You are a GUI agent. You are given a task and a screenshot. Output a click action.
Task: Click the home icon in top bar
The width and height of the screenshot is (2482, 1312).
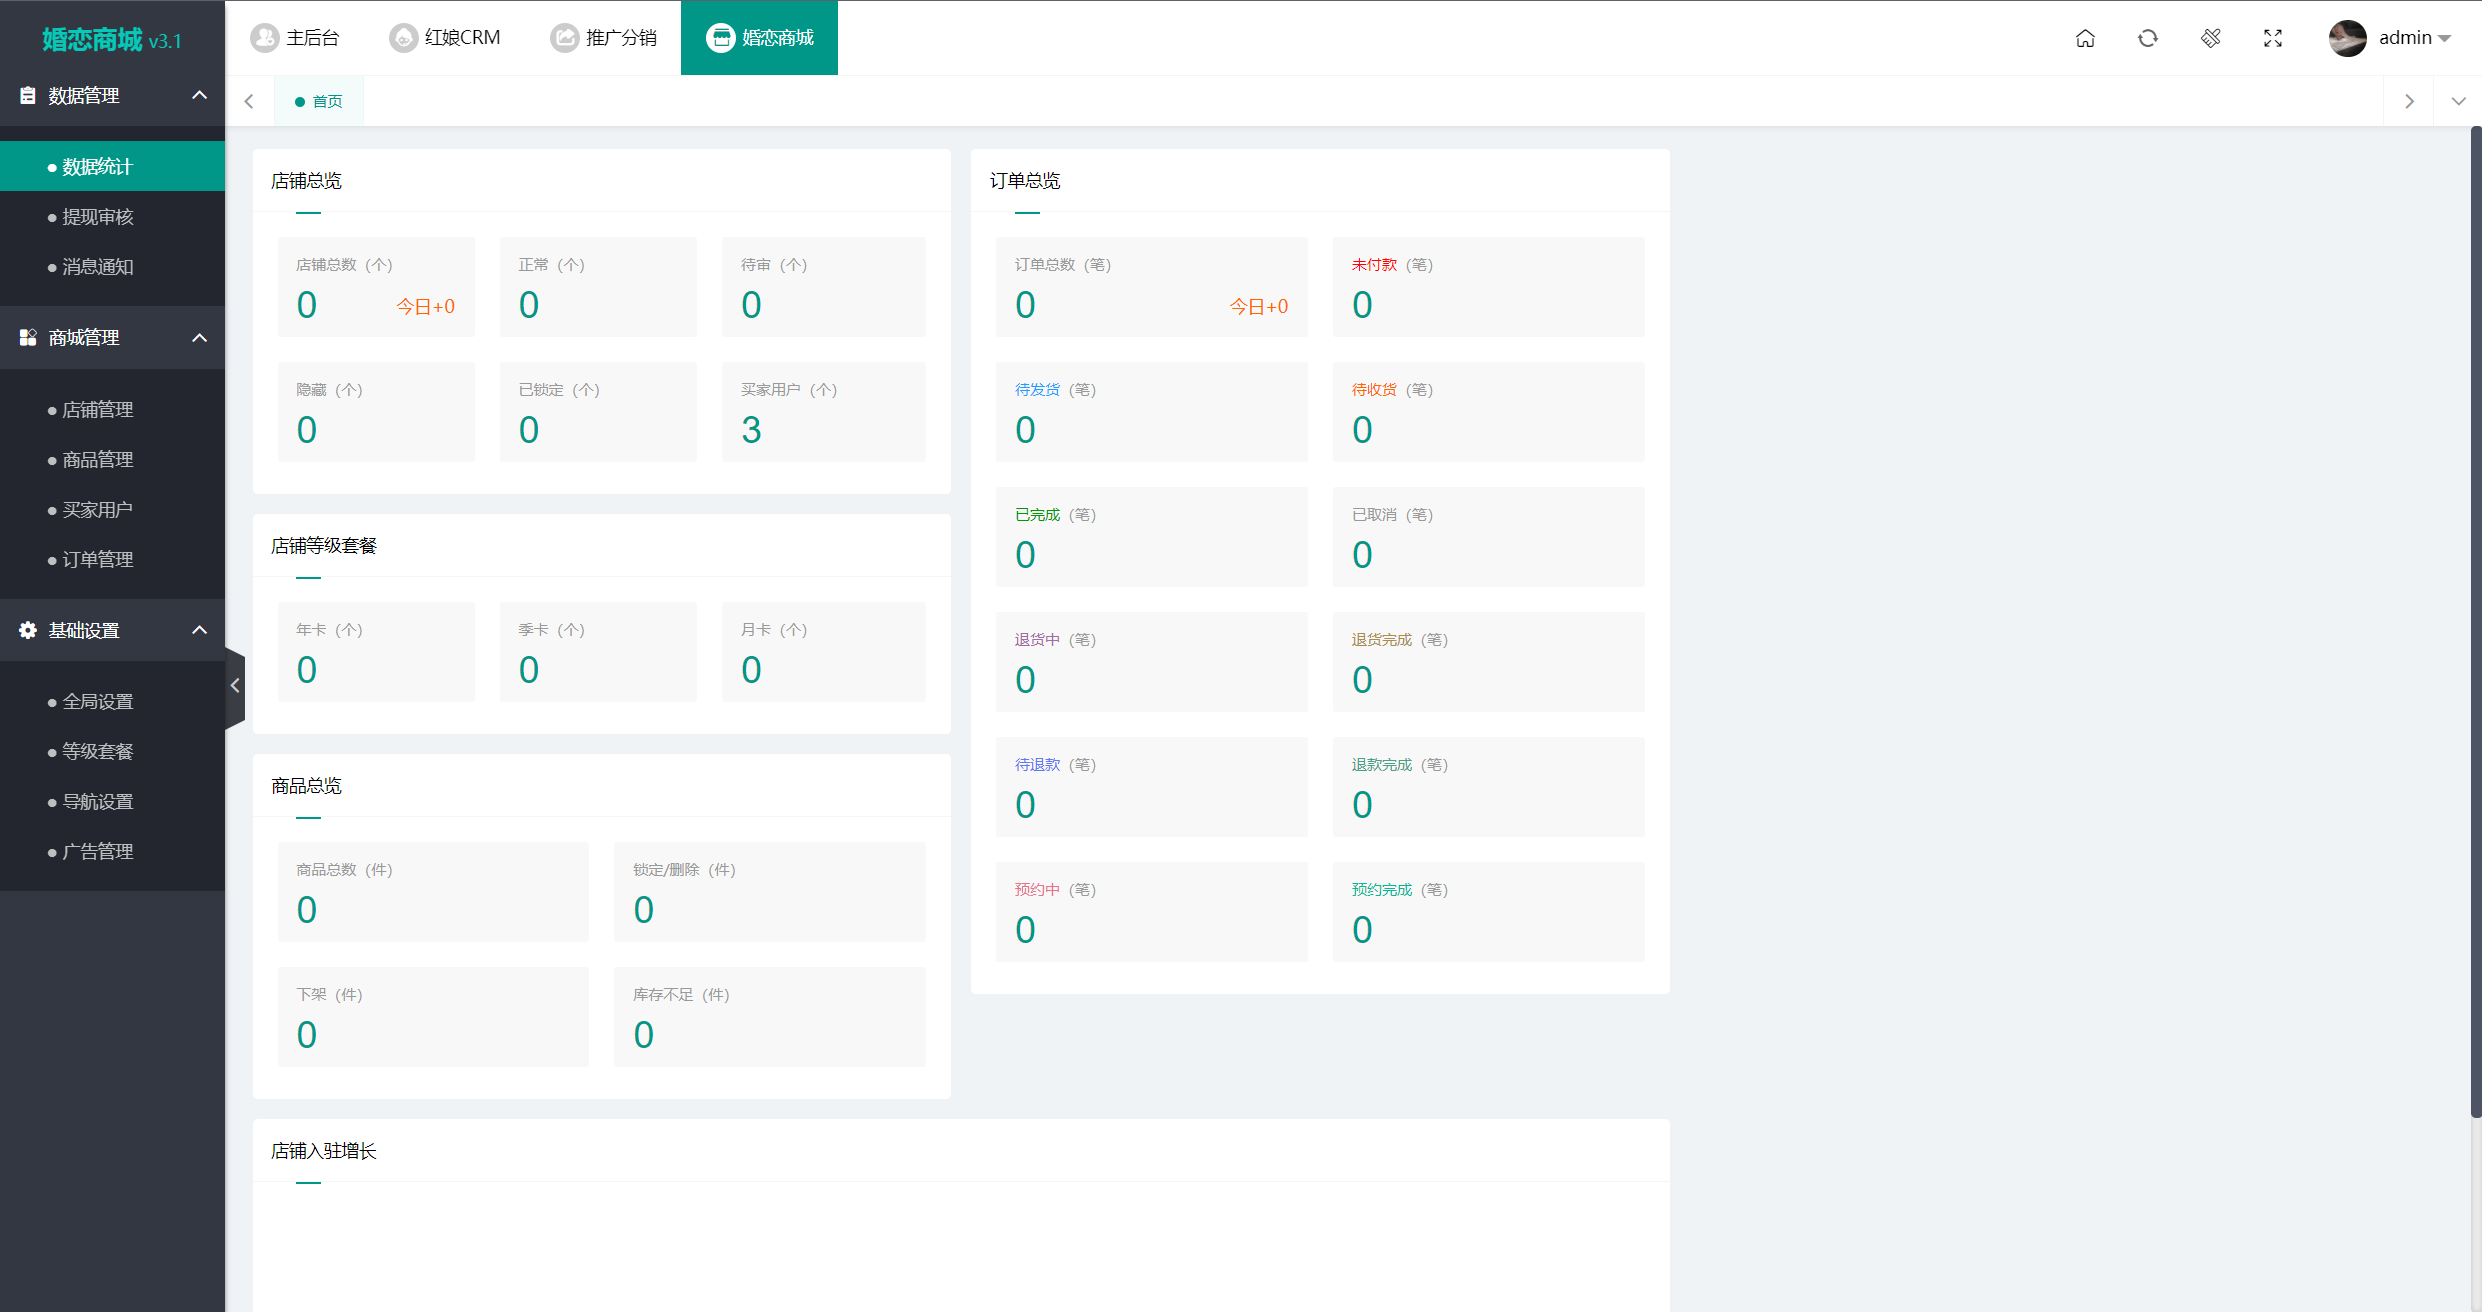click(2085, 38)
